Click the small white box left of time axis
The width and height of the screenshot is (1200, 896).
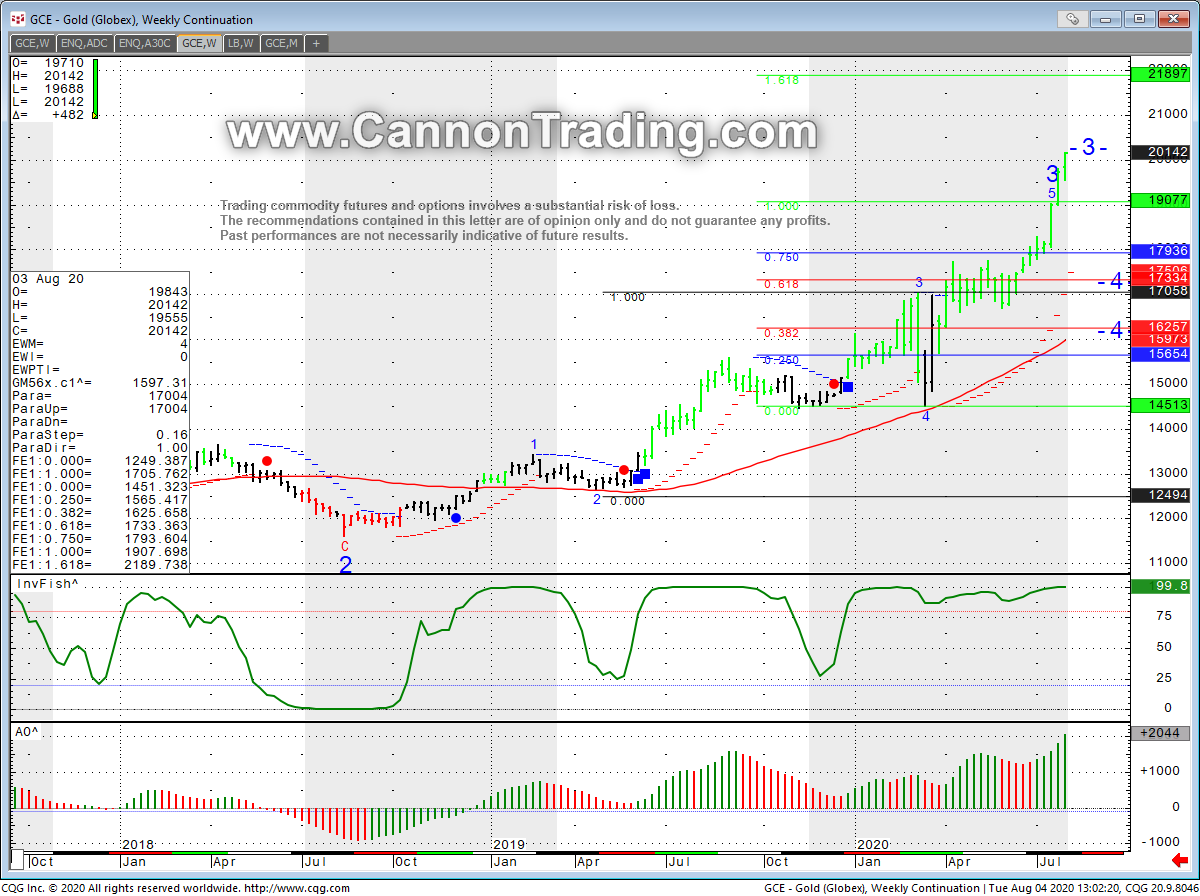(17, 861)
